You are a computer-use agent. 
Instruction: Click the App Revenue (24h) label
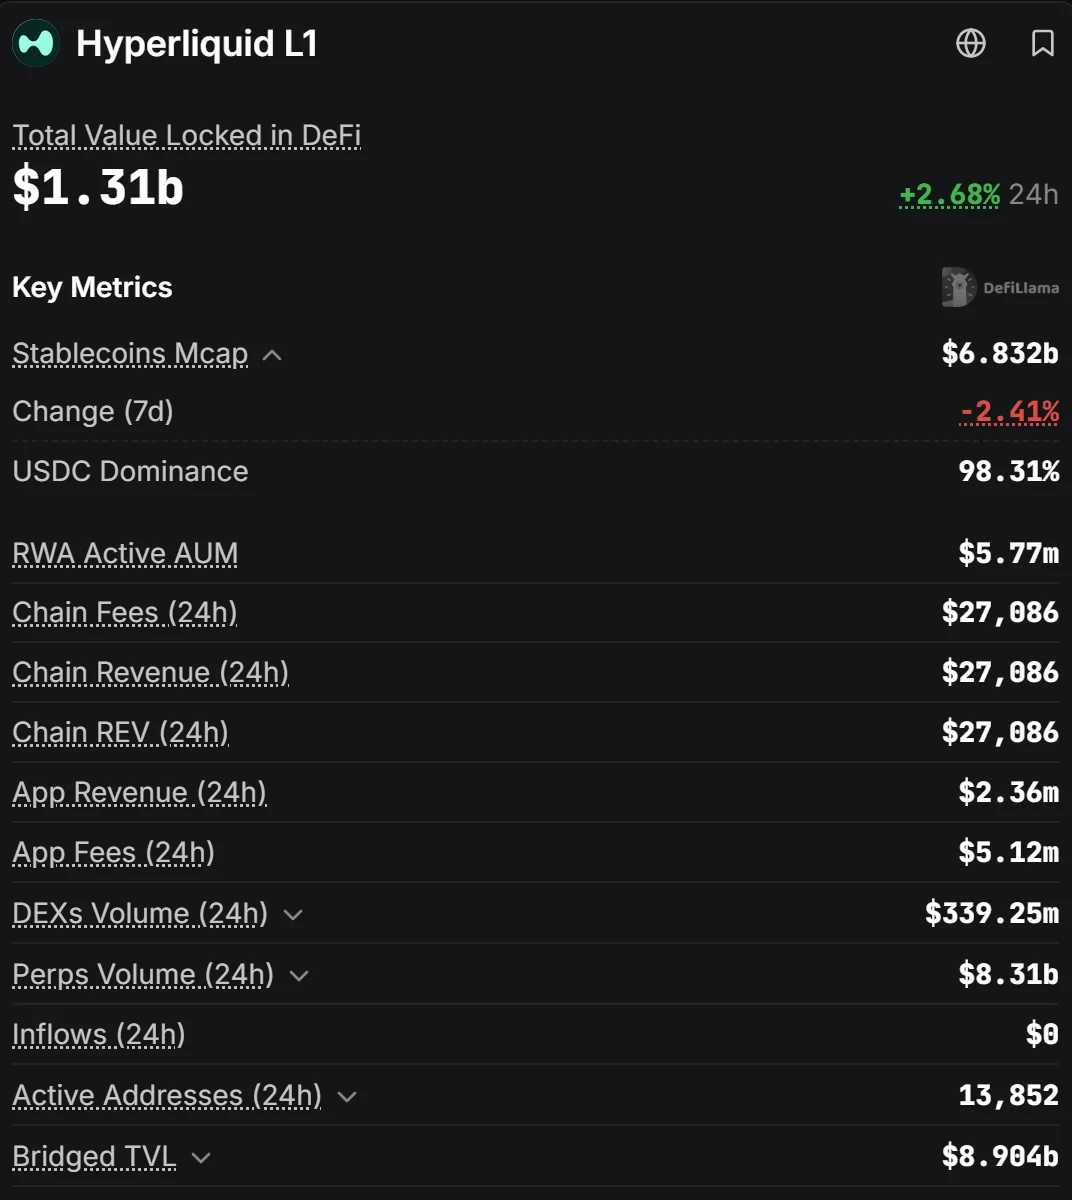tap(139, 792)
